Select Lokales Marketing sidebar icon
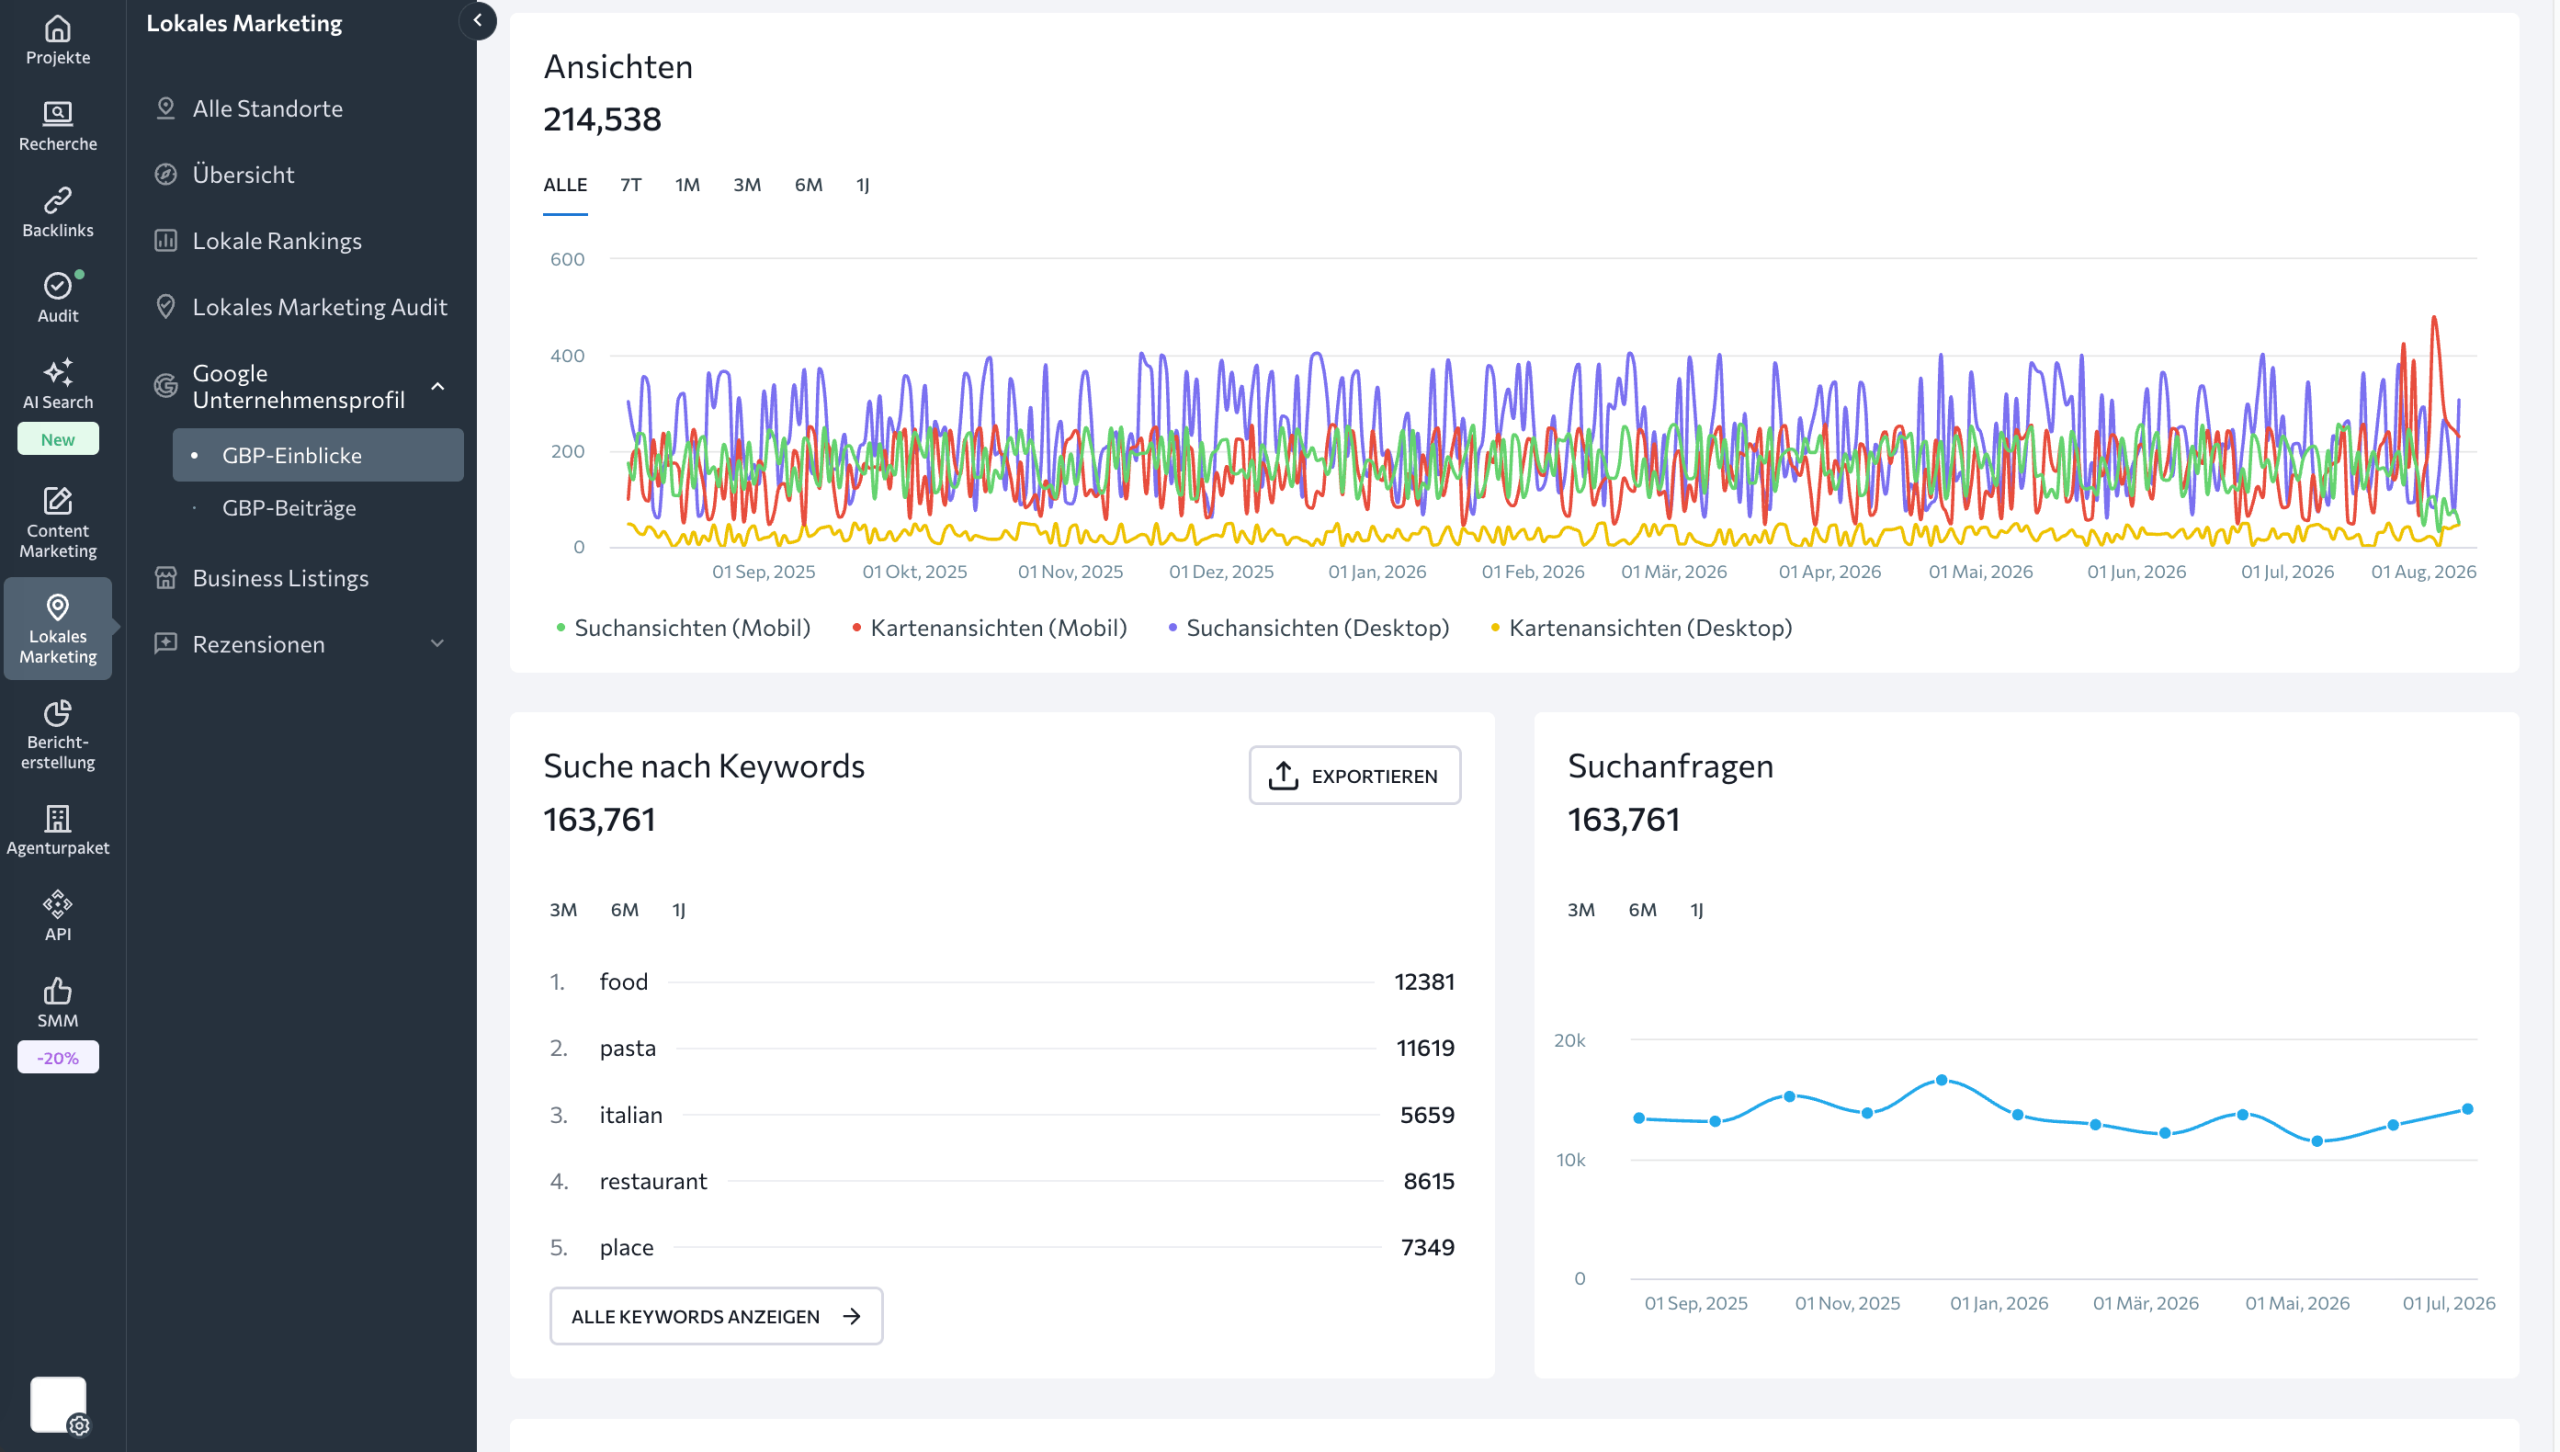The width and height of the screenshot is (2560, 1452). click(58, 606)
